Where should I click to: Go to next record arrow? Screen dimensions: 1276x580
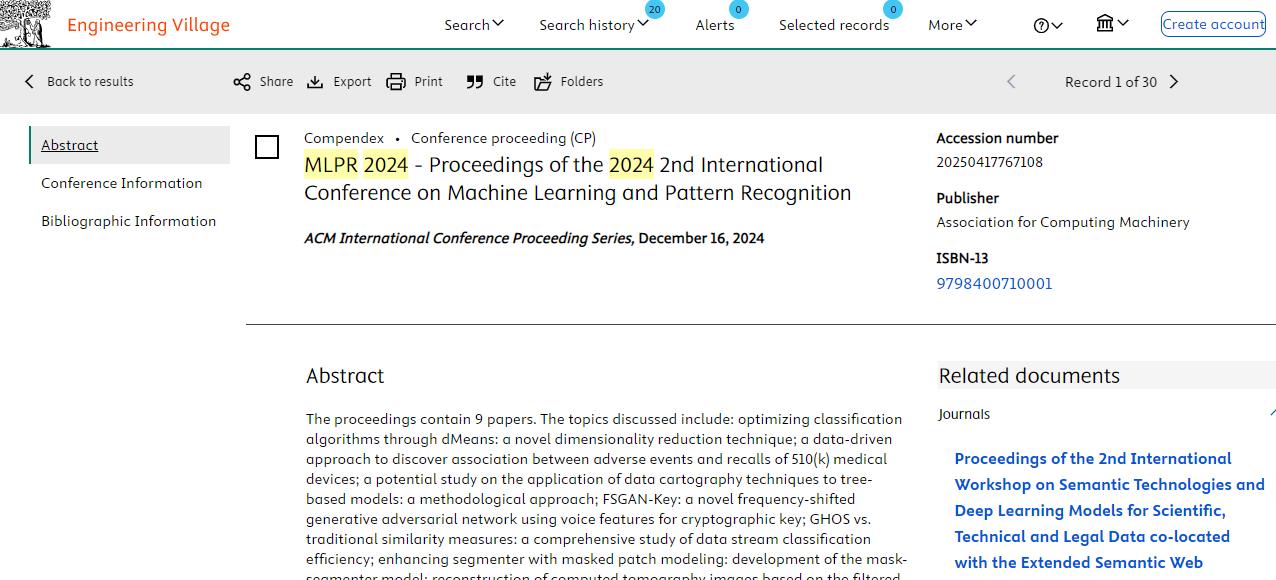point(1174,82)
